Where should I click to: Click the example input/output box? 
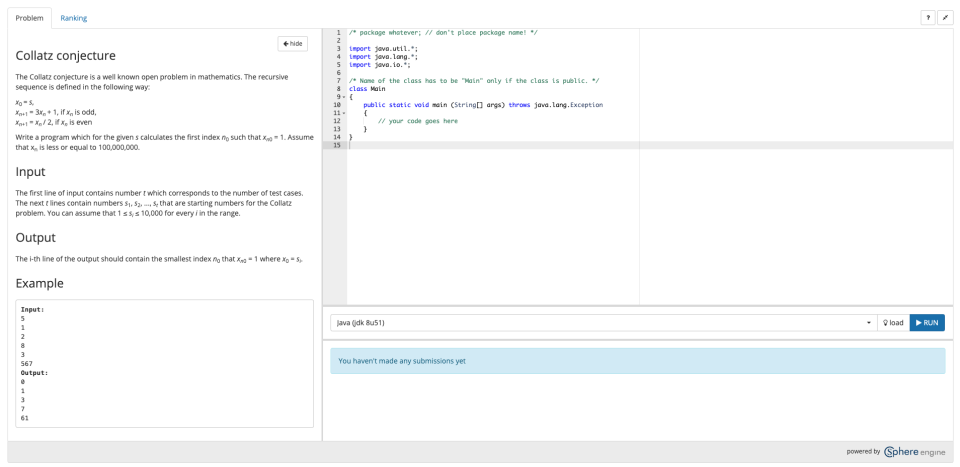coord(164,363)
